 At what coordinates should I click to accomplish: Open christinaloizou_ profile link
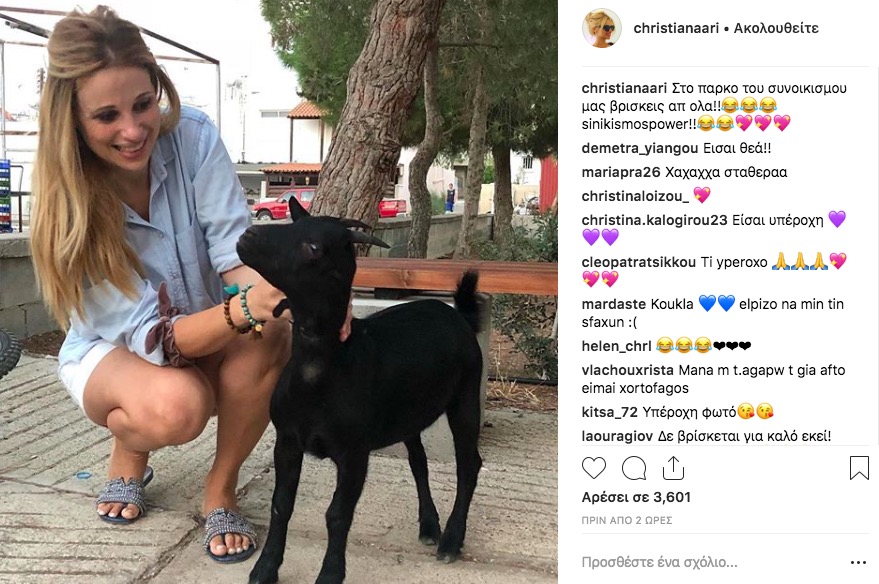(x=635, y=196)
